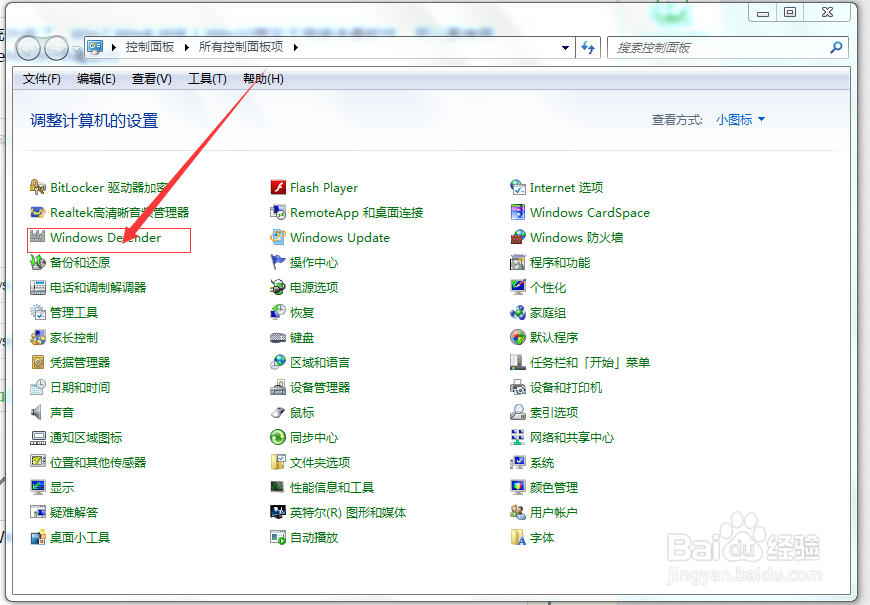Click the 所有控制面板项 breadcrumb segment

[241, 47]
